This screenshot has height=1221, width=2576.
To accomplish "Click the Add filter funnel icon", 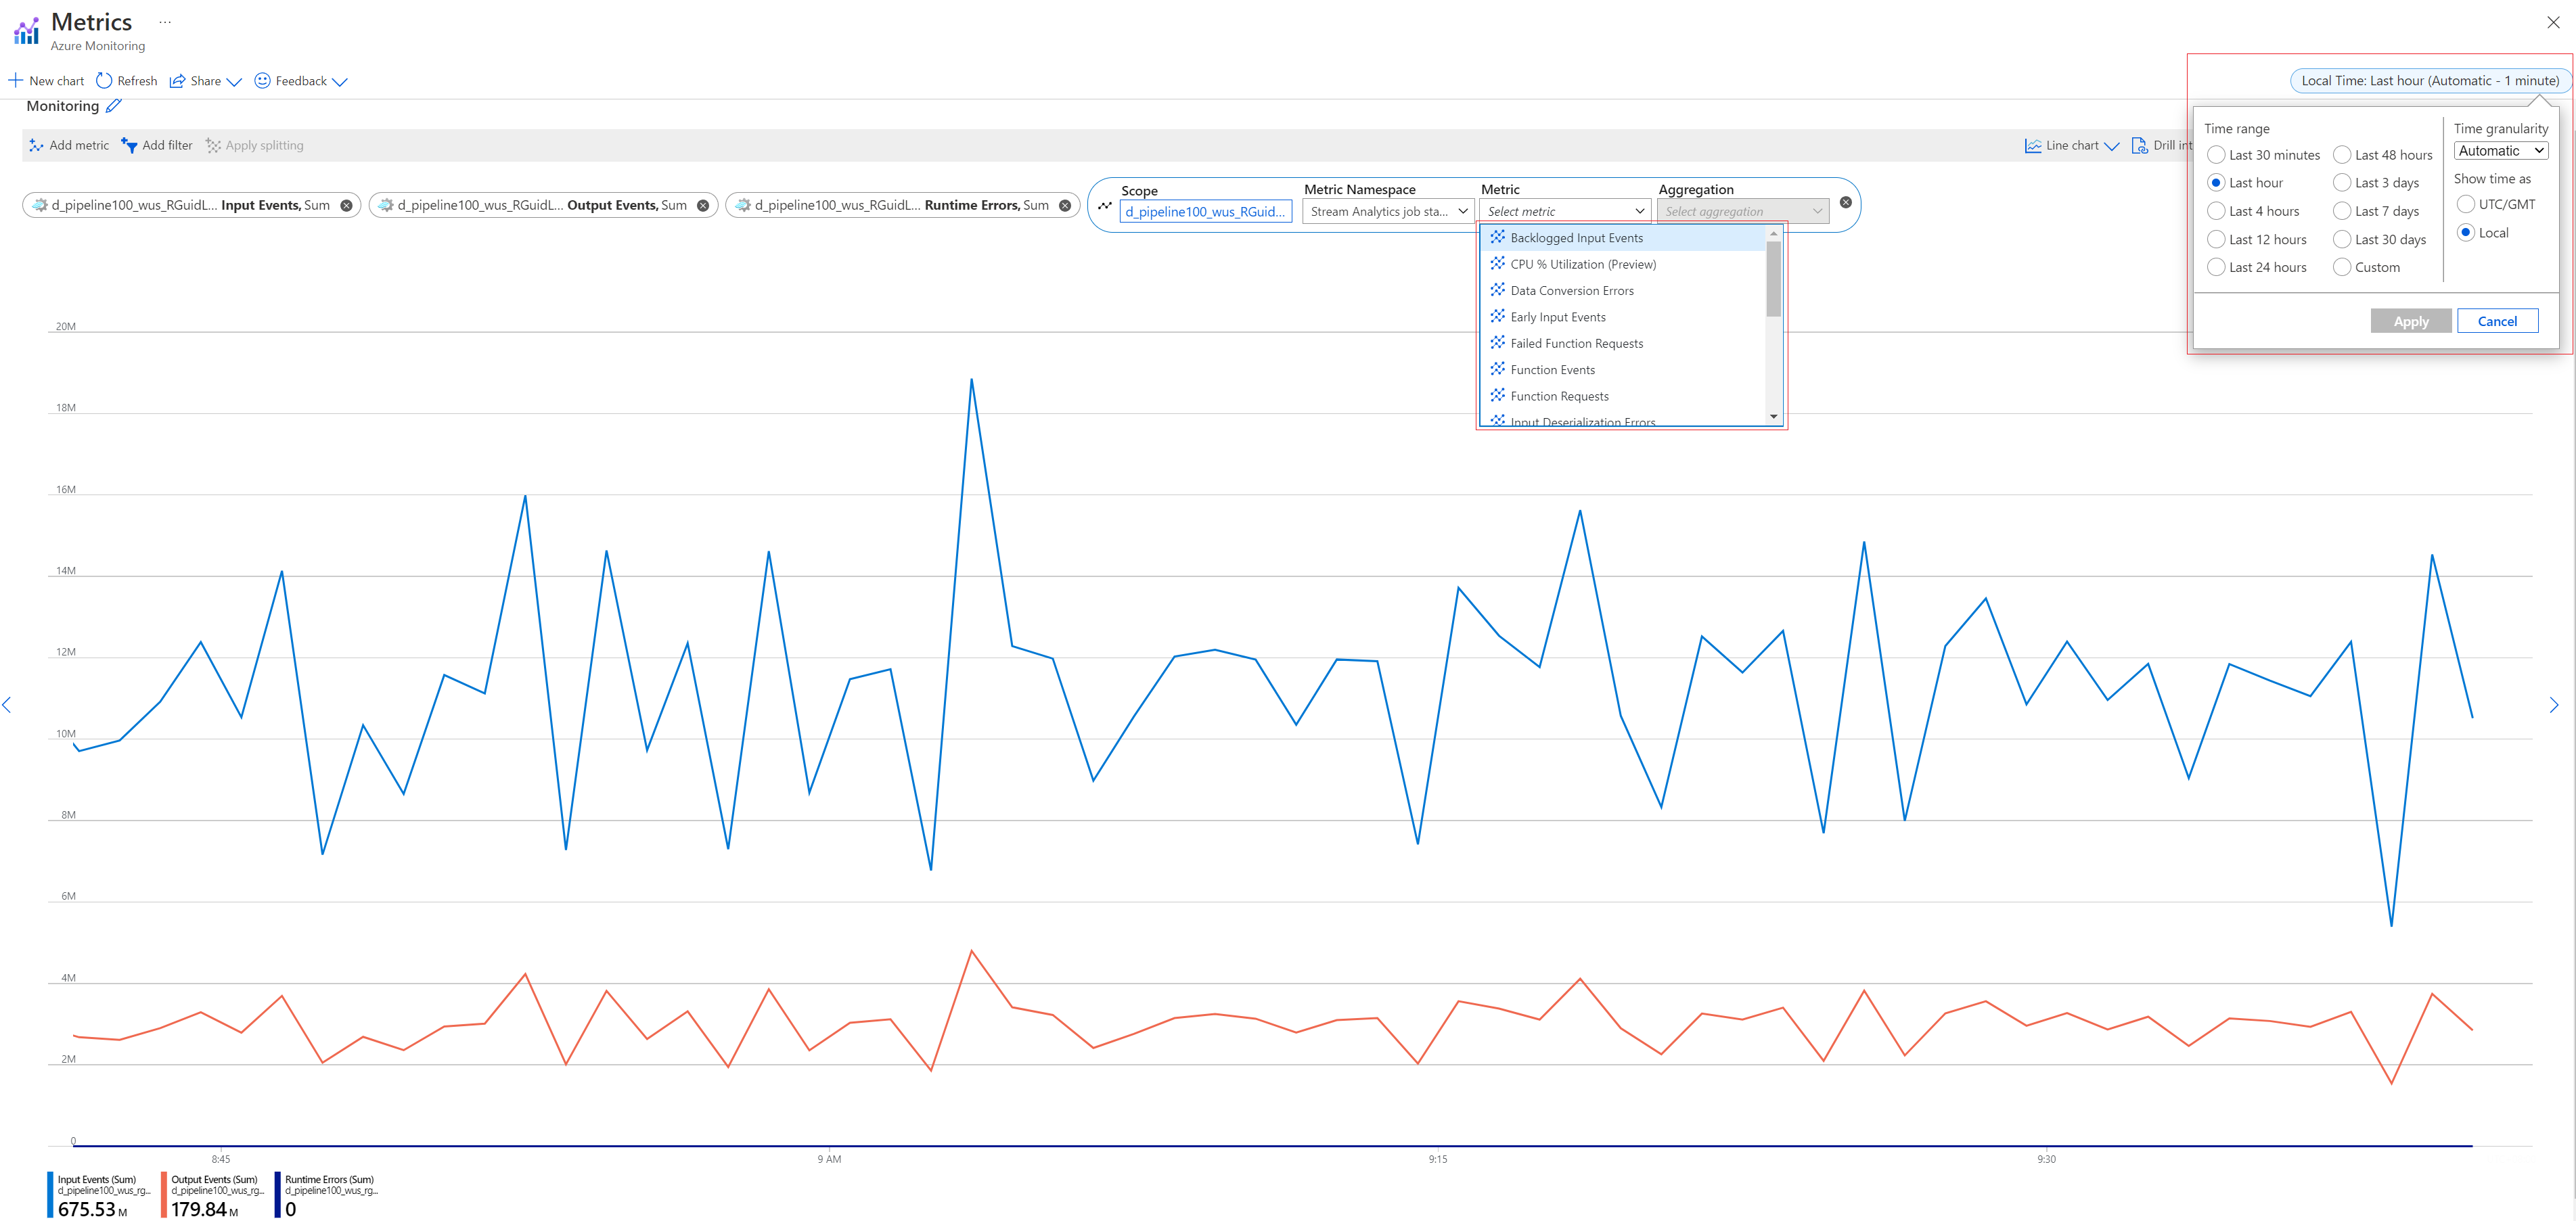I will [129, 145].
